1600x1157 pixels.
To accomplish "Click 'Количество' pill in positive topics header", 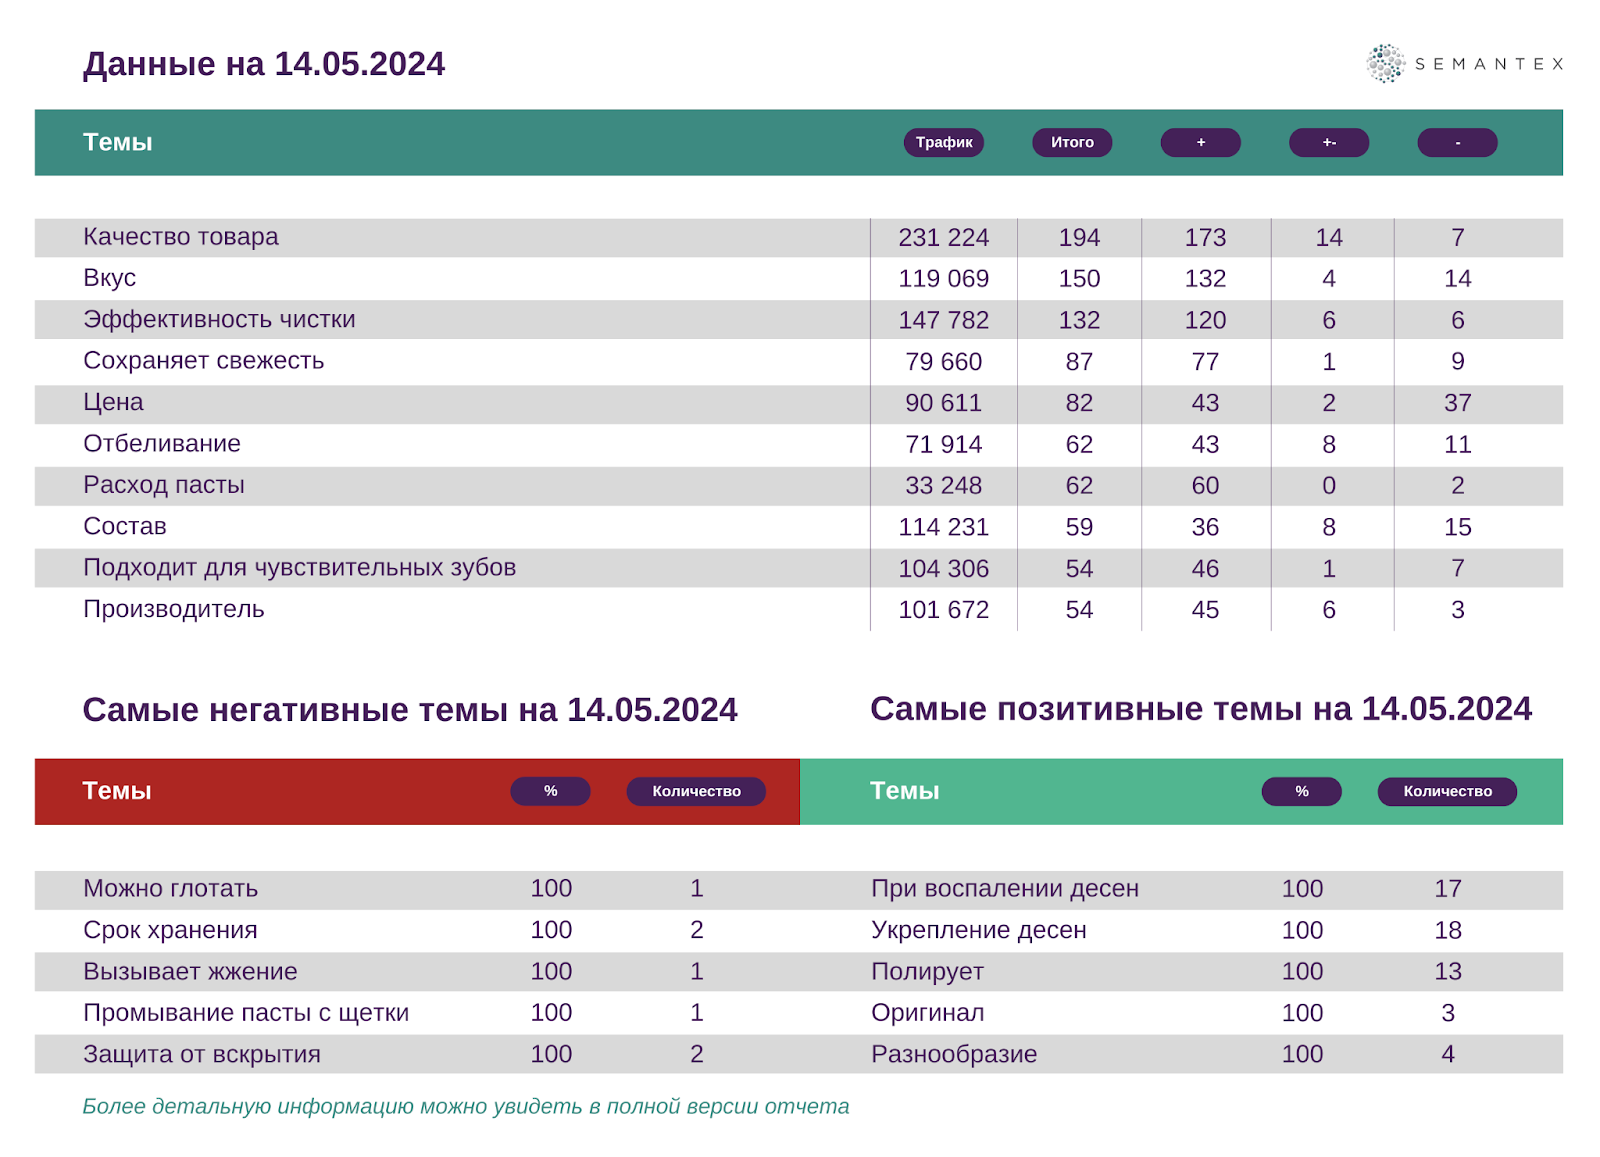I will (x=1447, y=791).
